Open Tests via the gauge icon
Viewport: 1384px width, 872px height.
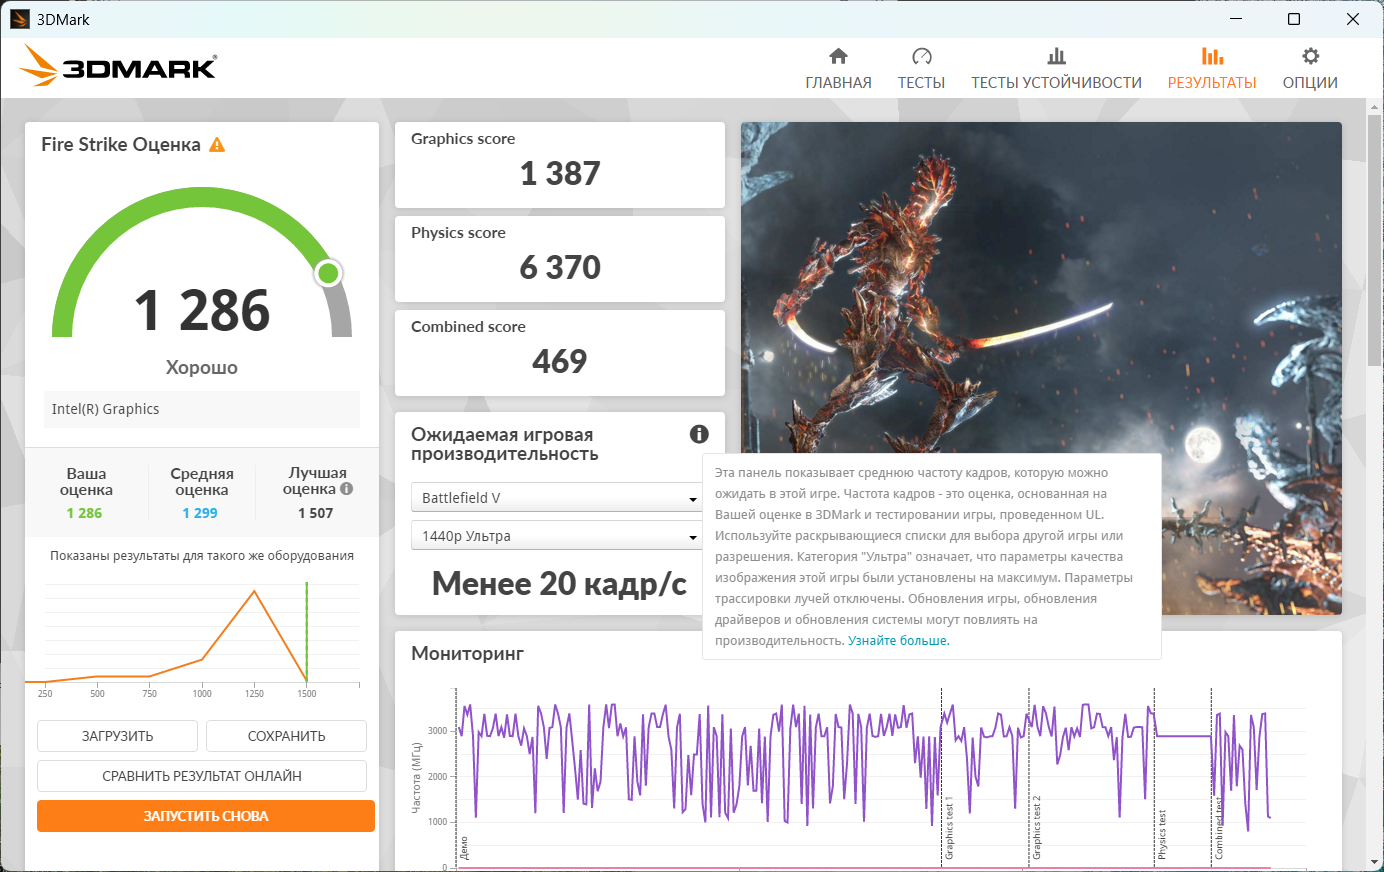[921, 56]
